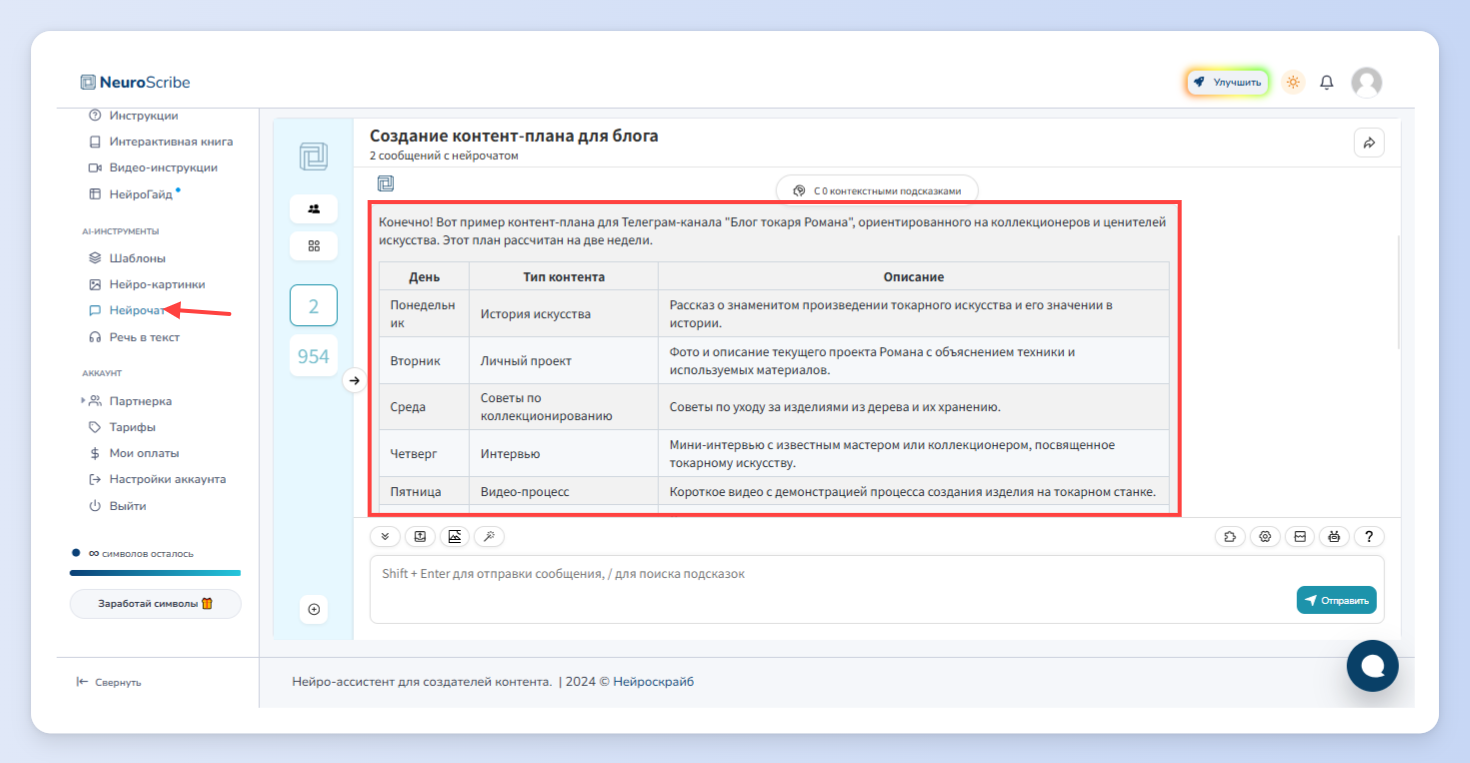Click the Улучшить upgrade button

tap(1228, 82)
